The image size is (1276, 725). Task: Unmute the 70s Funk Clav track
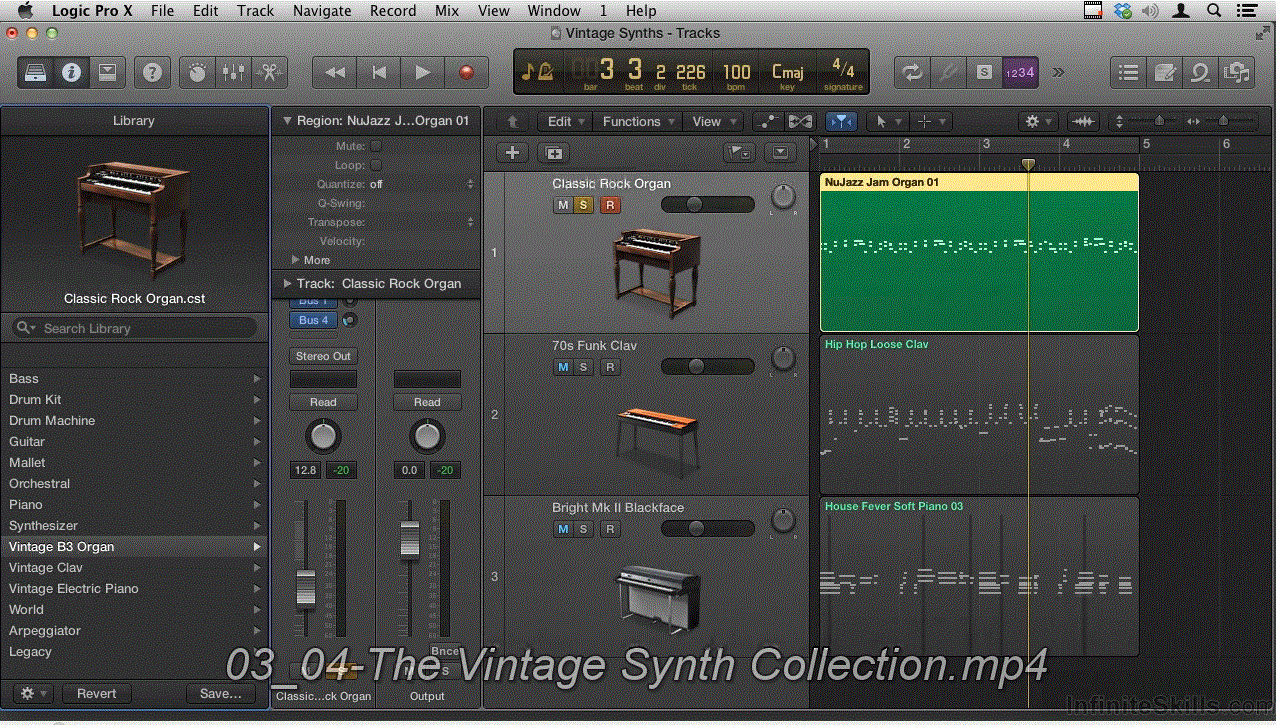click(563, 367)
